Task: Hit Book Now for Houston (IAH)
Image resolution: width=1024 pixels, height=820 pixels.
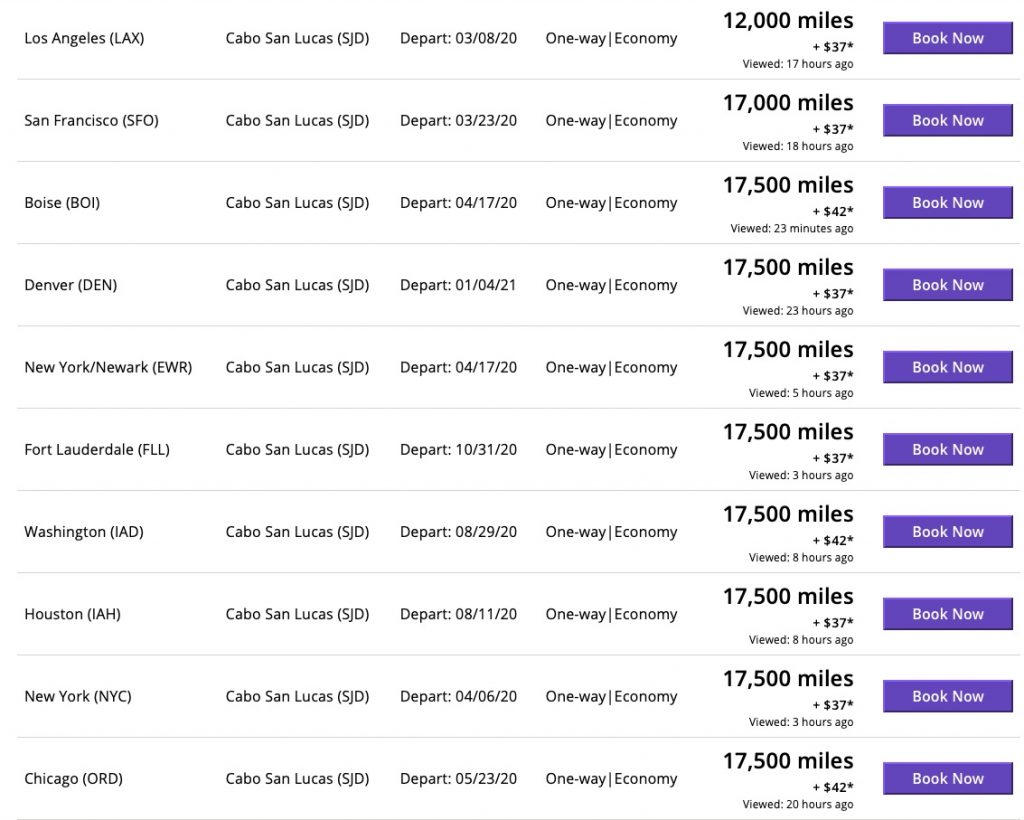Action: pos(947,614)
